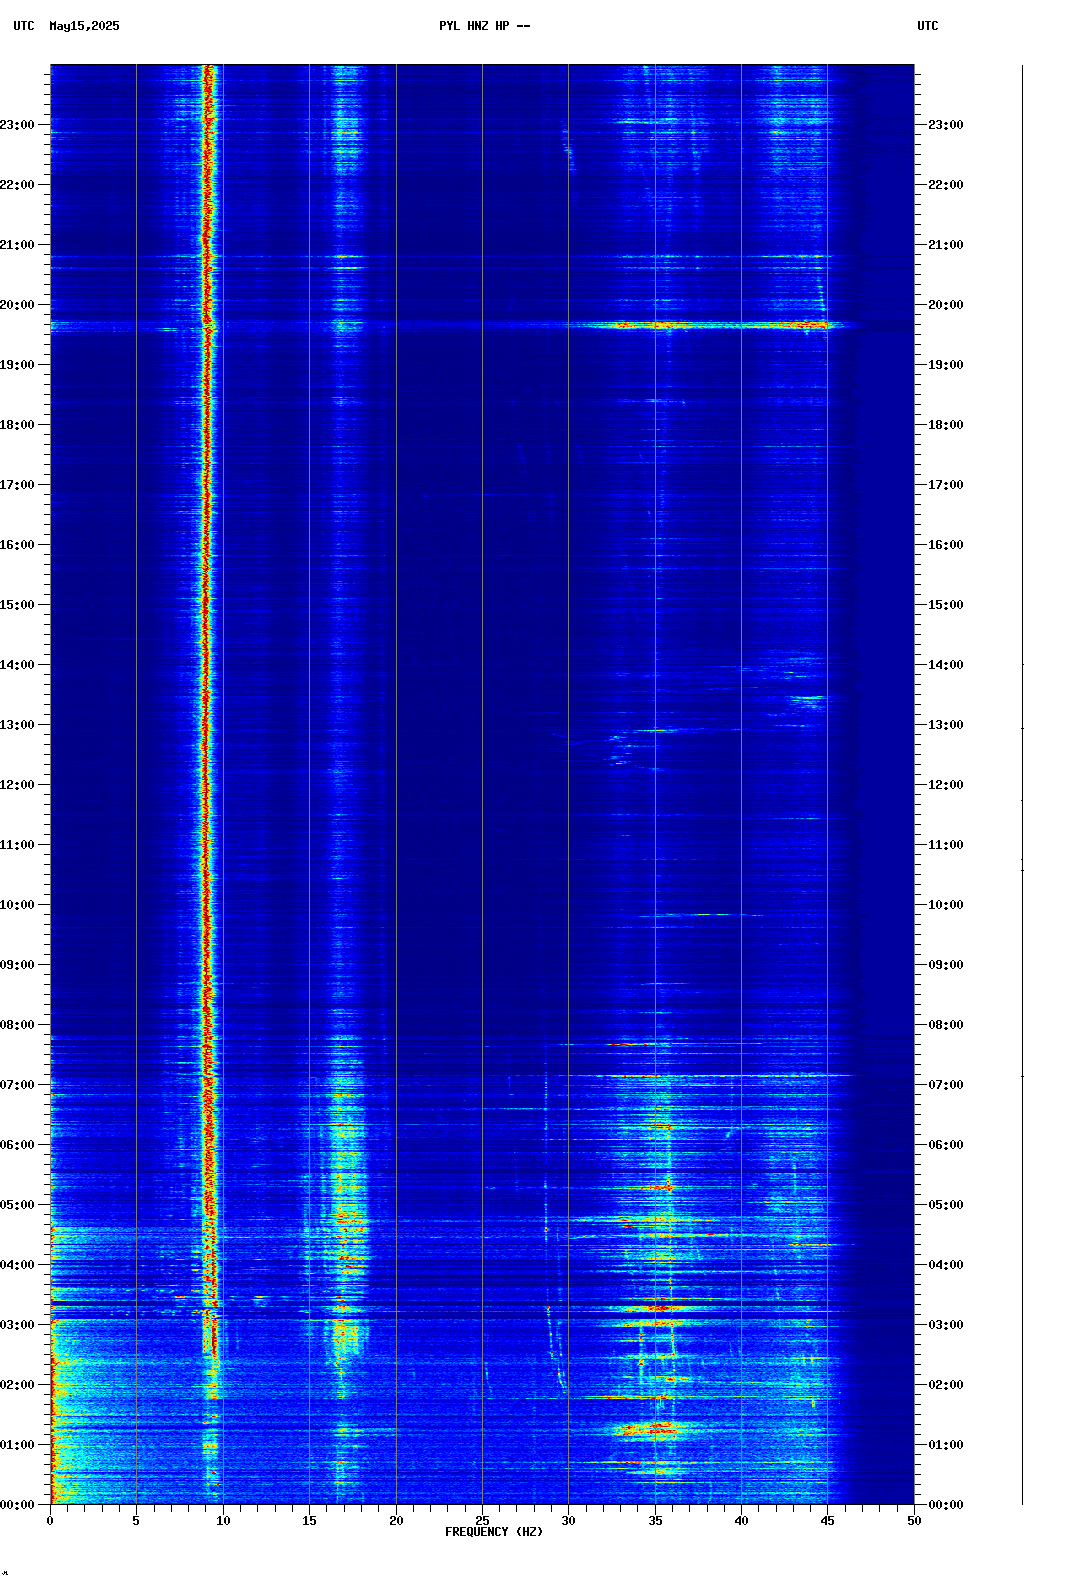Click the '15:00' label on the right time axis
This screenshot has width=1066, height=1584.
(x=946, y=605)
